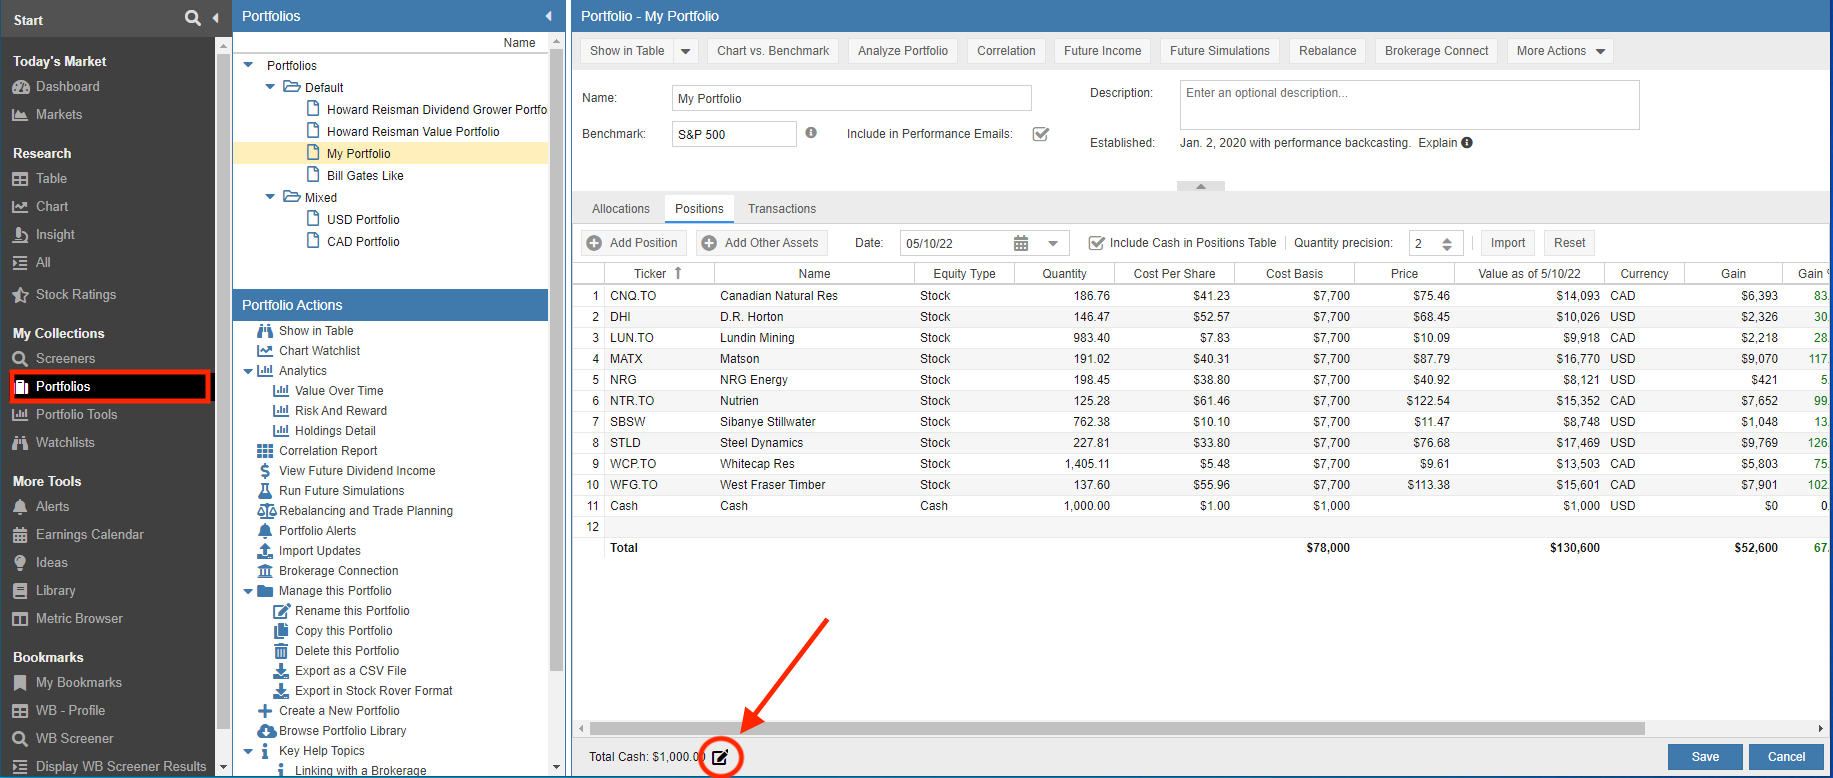Open Metric Browser
The height and width of the screenshot is (778, 1833).
point(67,619)
